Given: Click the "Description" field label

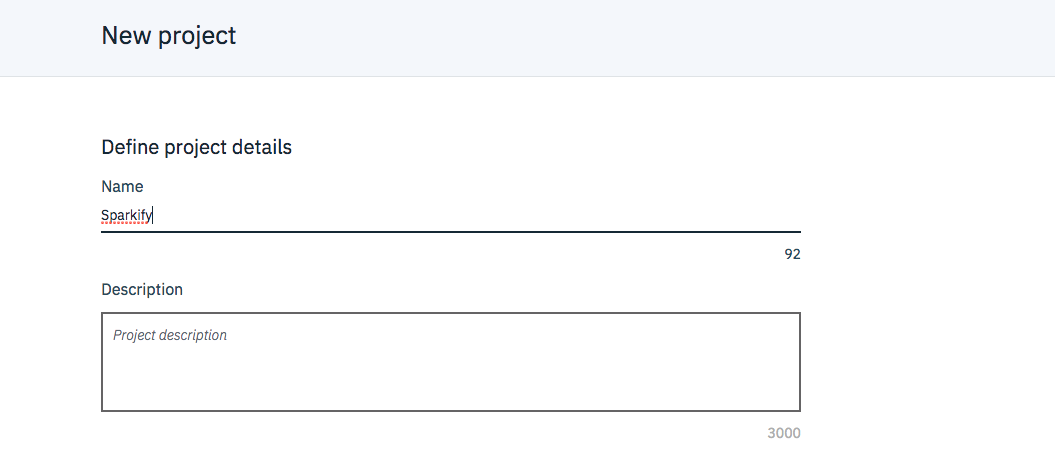Looking at the screenshot, I should tap(142, 289).
